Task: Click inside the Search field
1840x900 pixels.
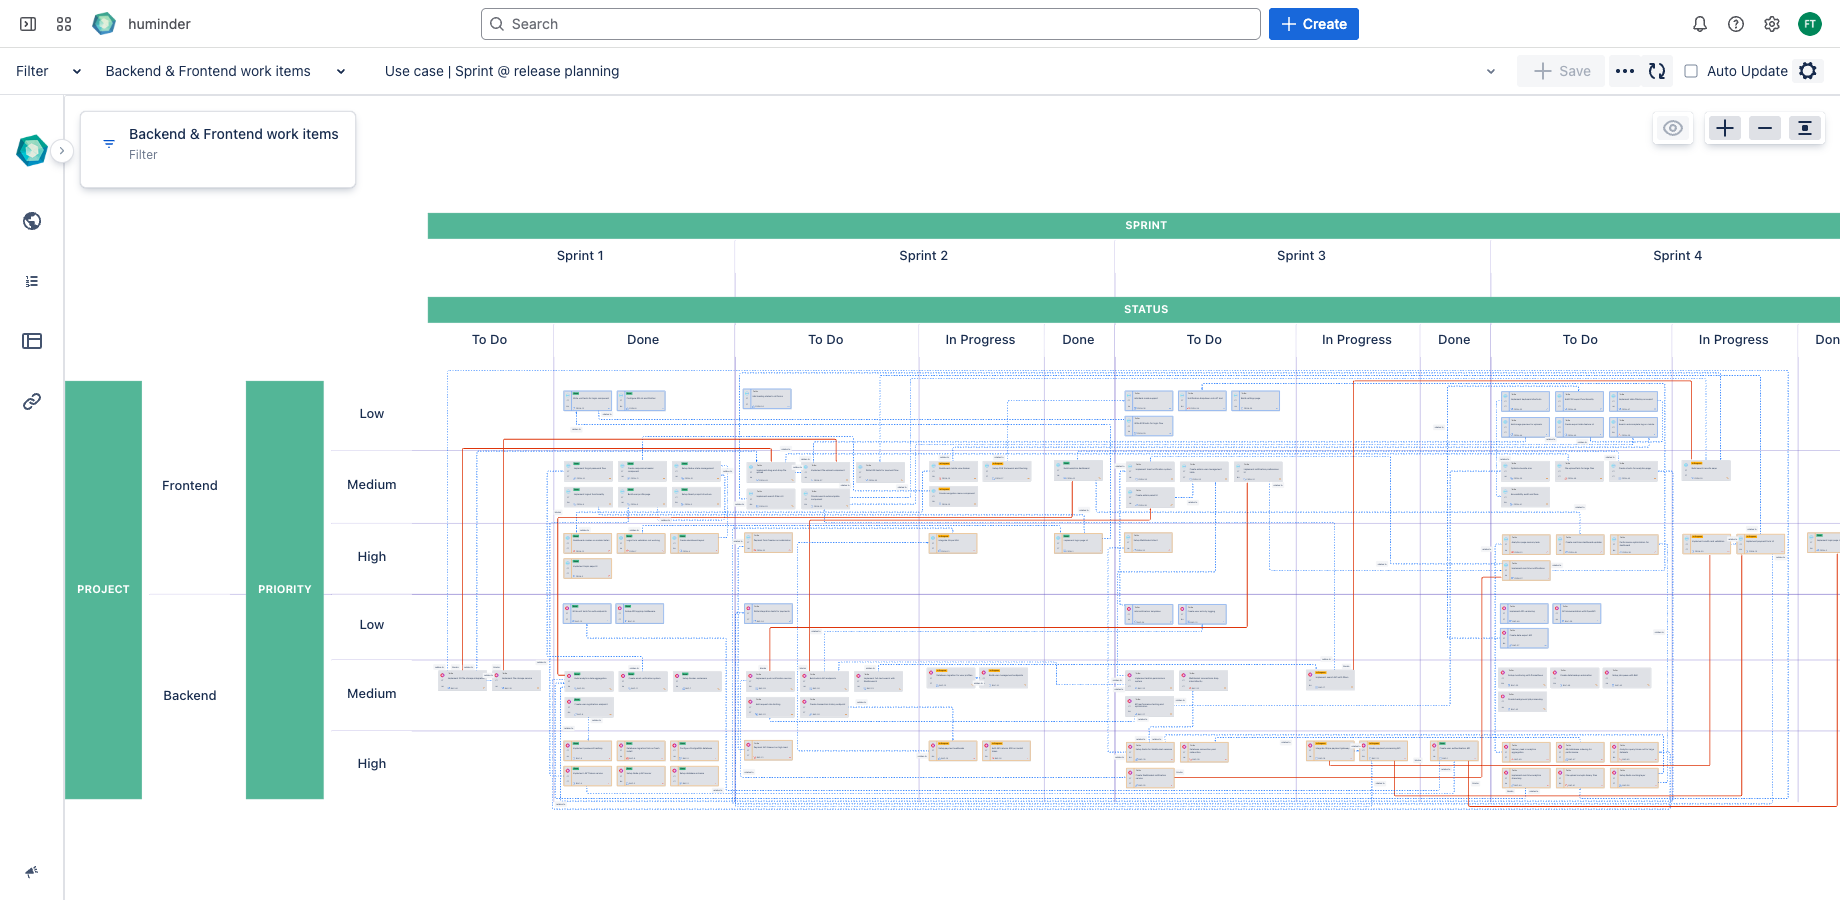Action: 870,23
